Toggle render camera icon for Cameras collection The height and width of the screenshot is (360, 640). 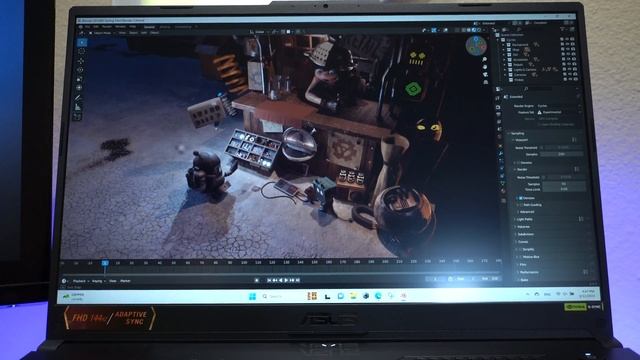pos(575,75)
